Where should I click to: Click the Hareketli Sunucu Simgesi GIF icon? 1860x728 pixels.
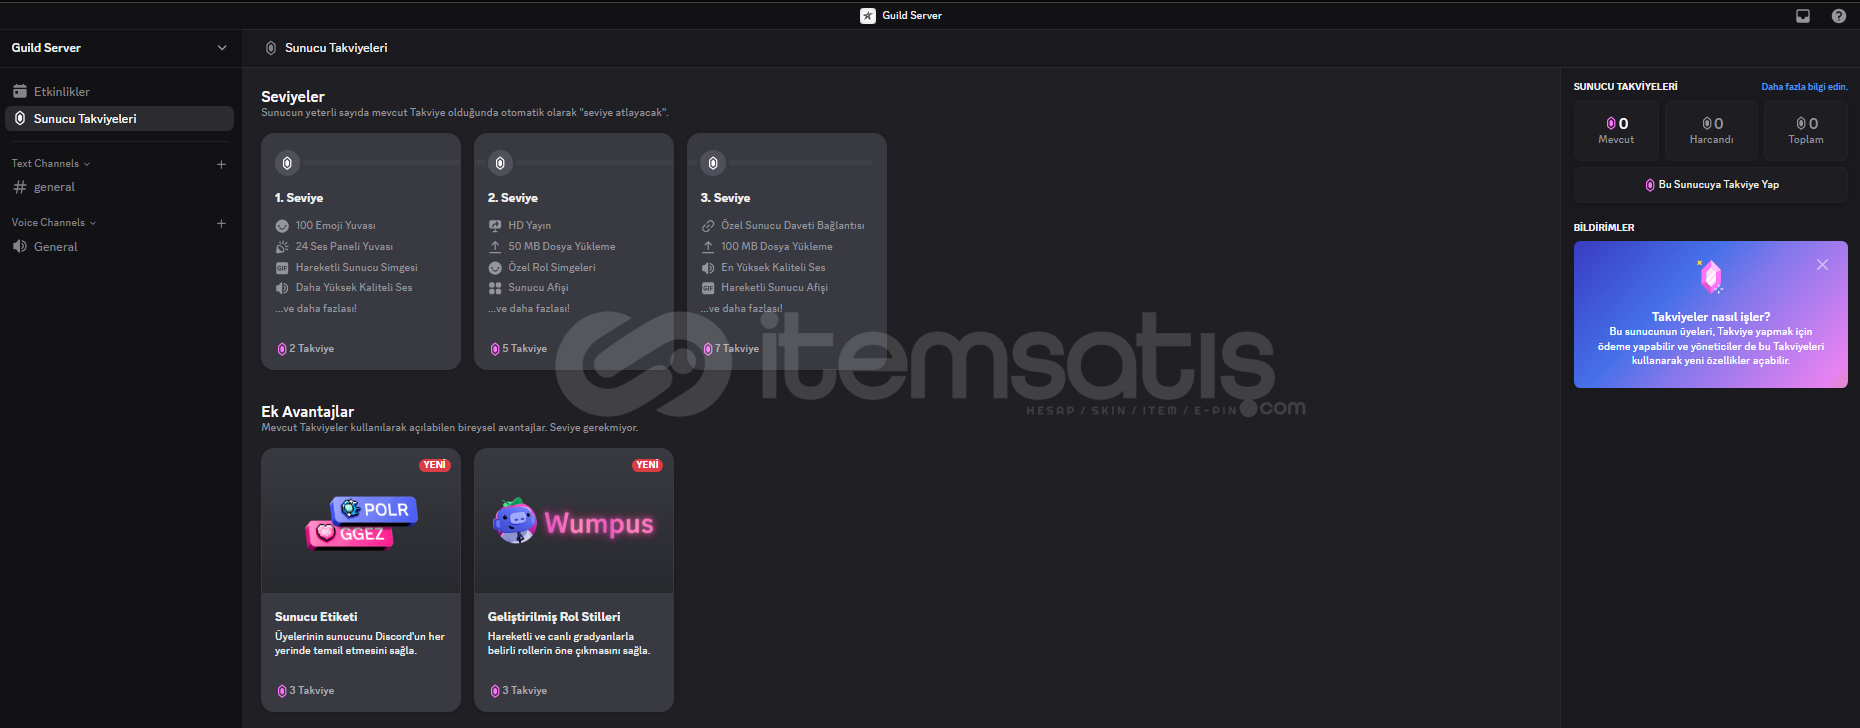(x=282, y=268)
